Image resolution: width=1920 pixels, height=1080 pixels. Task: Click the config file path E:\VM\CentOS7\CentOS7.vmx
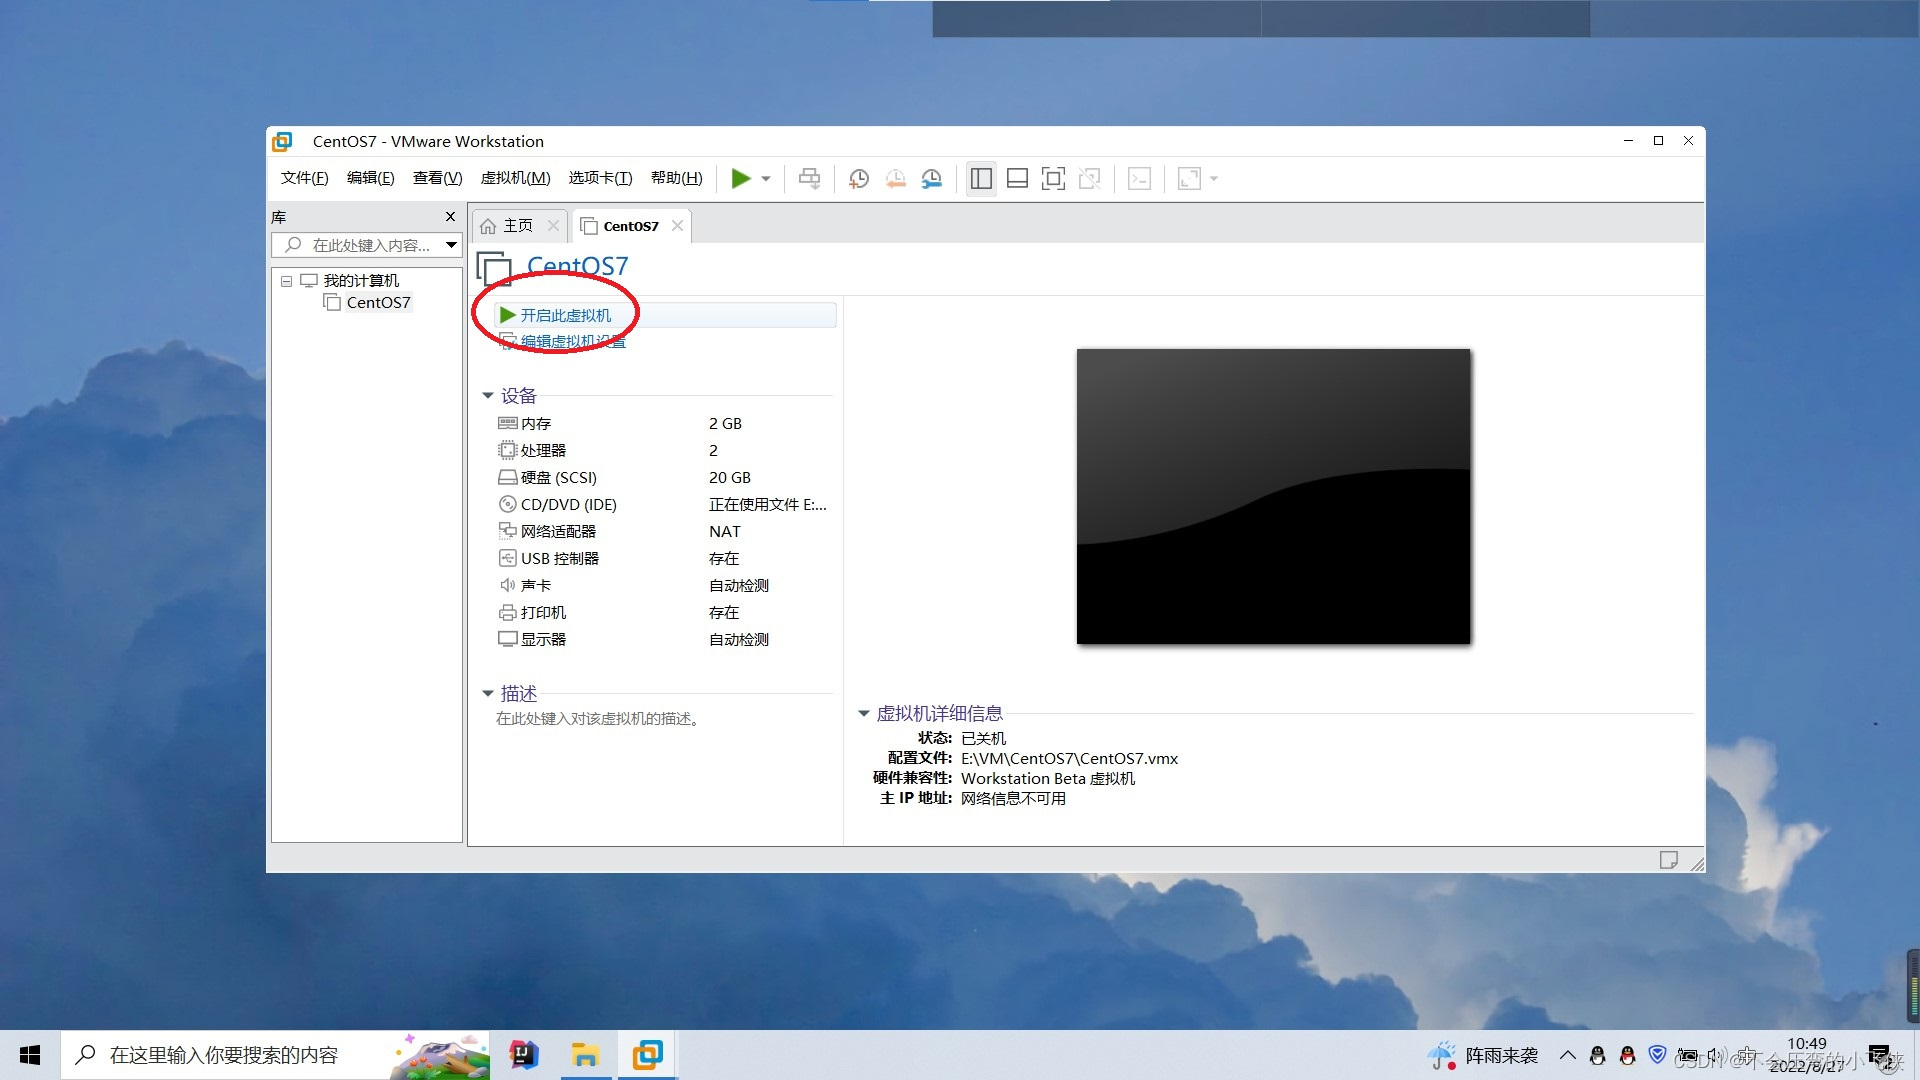[x=1069, y=759]
